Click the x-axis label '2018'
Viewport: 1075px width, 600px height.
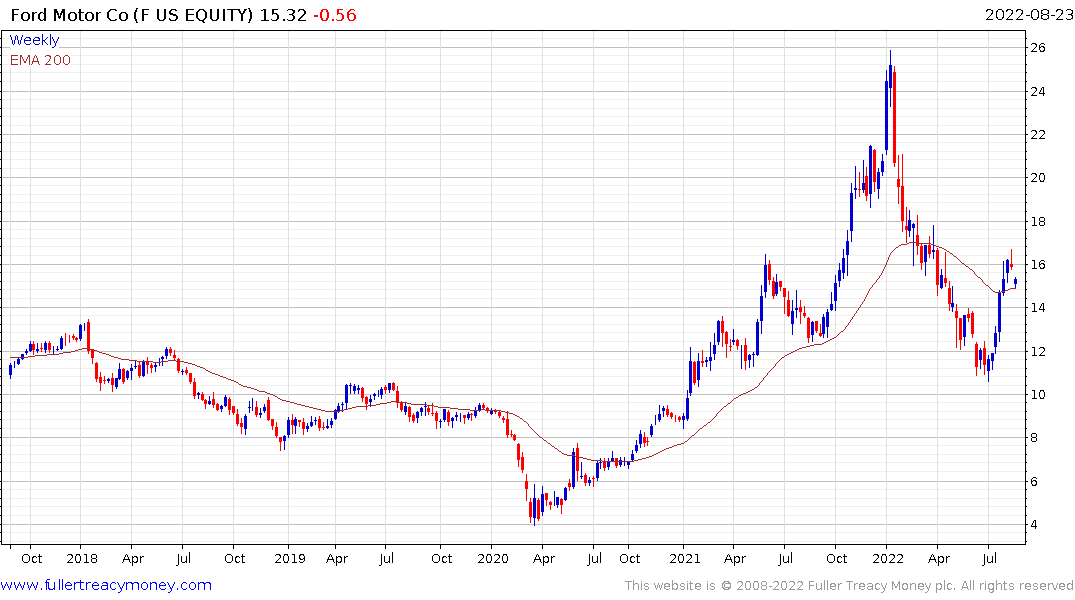[x=82, y=559]
